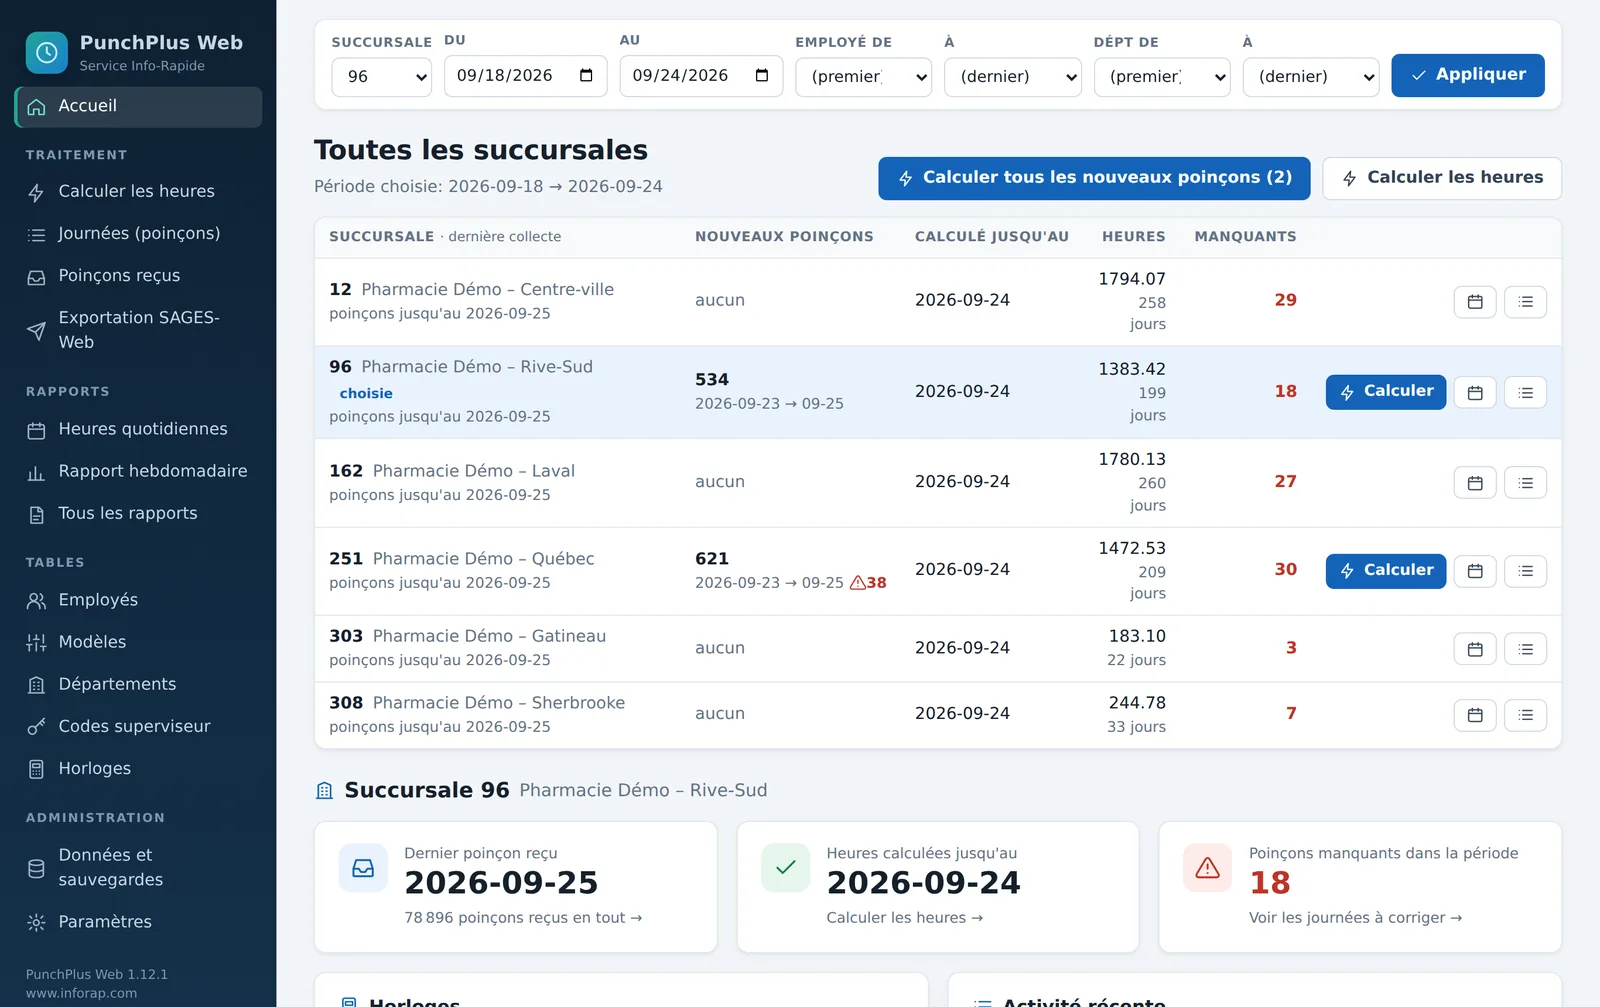Open calendar icon in Sherbrooke row

click(x=1475, y=715)
